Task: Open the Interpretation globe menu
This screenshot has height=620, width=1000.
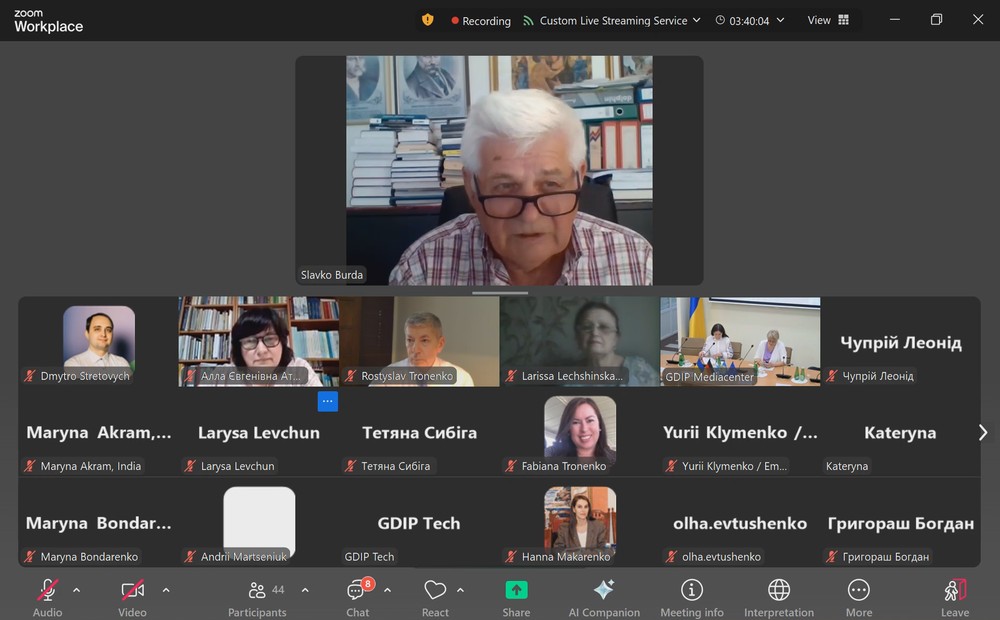Action: [x=779, y=597]
